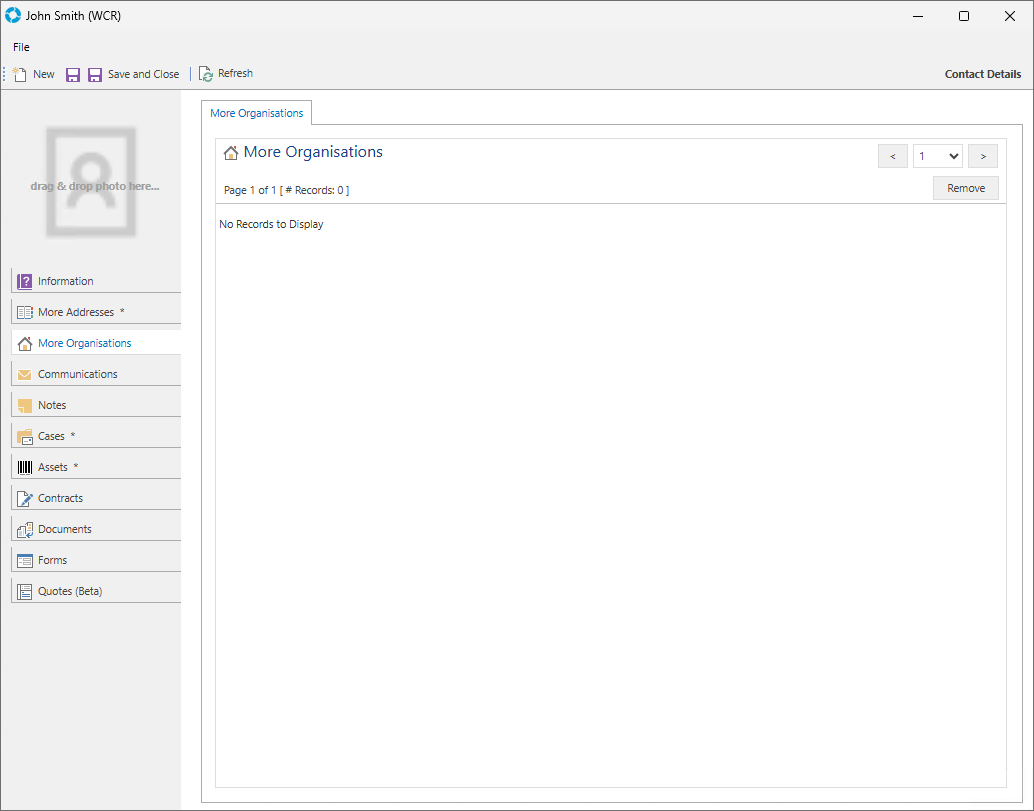Image resolution: width=1034 pixels, height=811 pixels.
Task: Click the Remove button
Action: (x=965, y=188)
